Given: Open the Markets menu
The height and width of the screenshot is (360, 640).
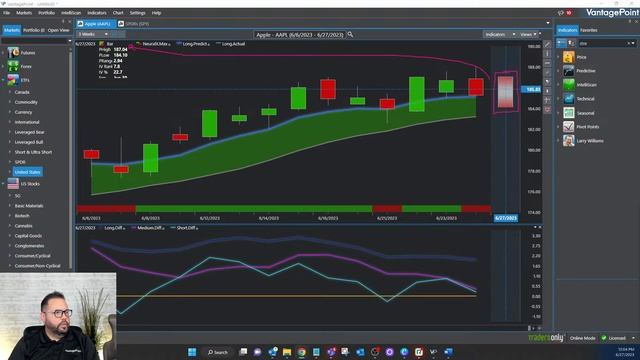Looking at the screenshot, I should (x=24, y=13).
